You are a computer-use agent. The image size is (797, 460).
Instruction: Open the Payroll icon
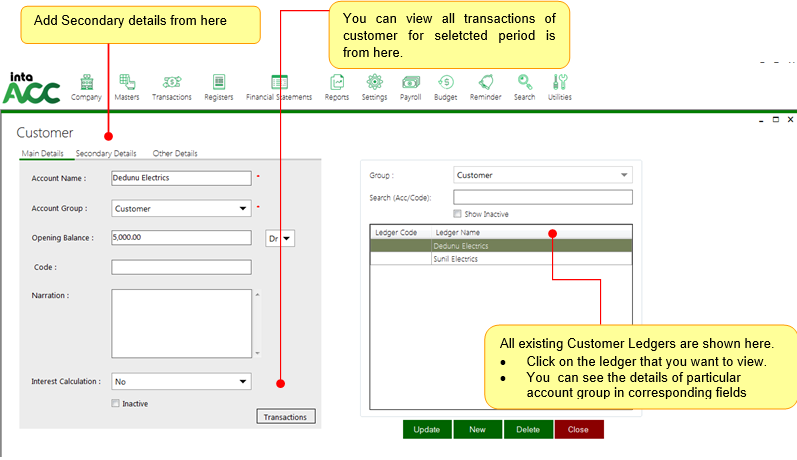point(410,83)
